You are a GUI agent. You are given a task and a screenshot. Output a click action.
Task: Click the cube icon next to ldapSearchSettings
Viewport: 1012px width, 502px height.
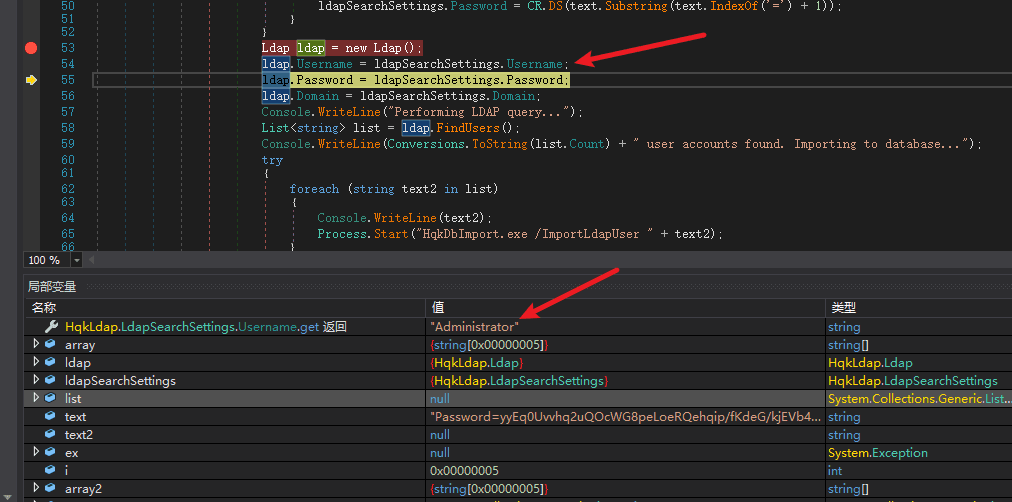[51, 381]
